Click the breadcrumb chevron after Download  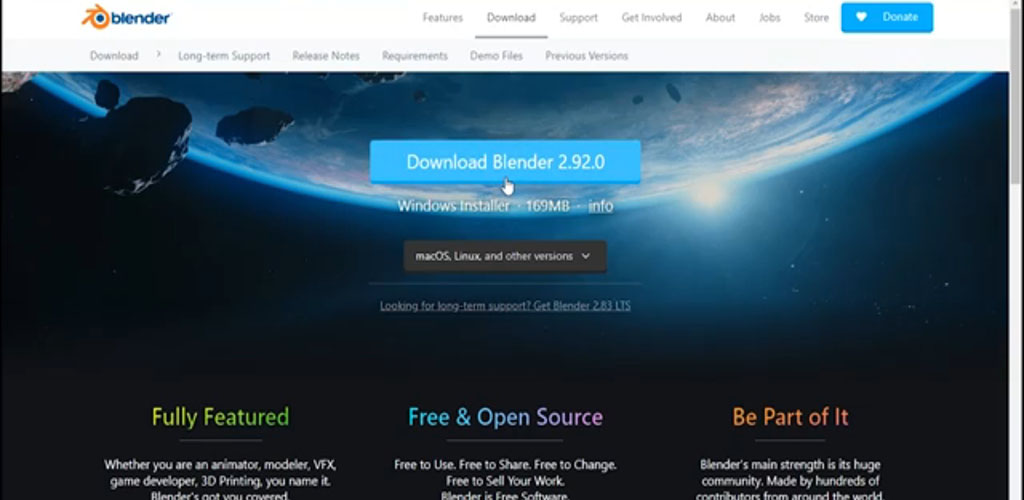click(158, 55)
